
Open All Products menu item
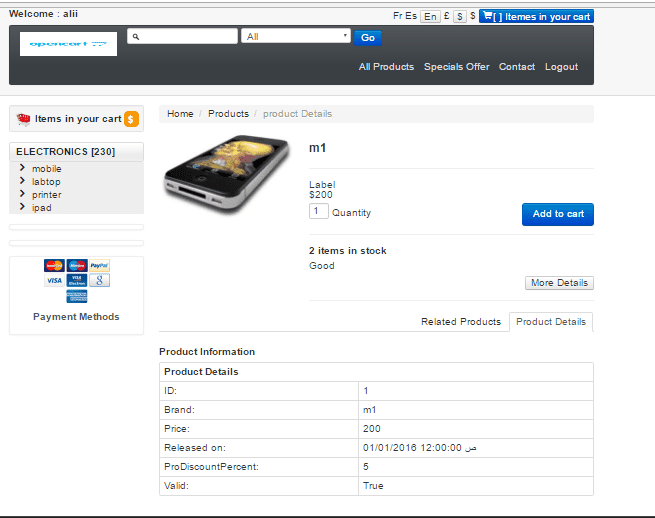[x=386, y=67]
